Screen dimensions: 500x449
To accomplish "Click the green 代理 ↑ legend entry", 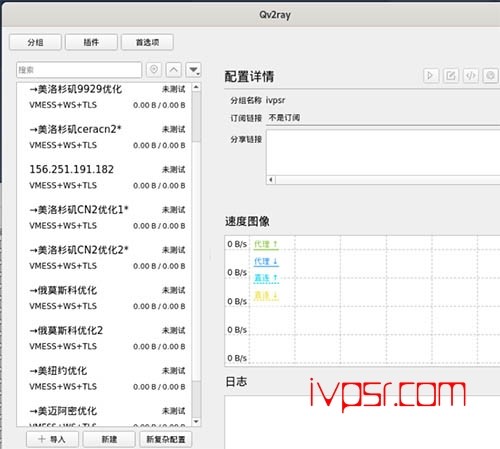I will point(266,244).
